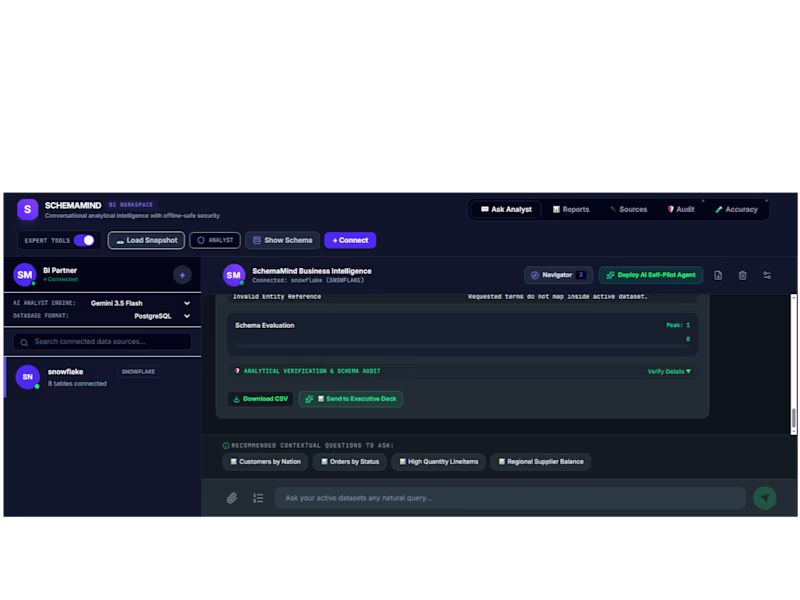
Task: Click the SchemaMind chat header SM avatar
Action: click(234, 276)
